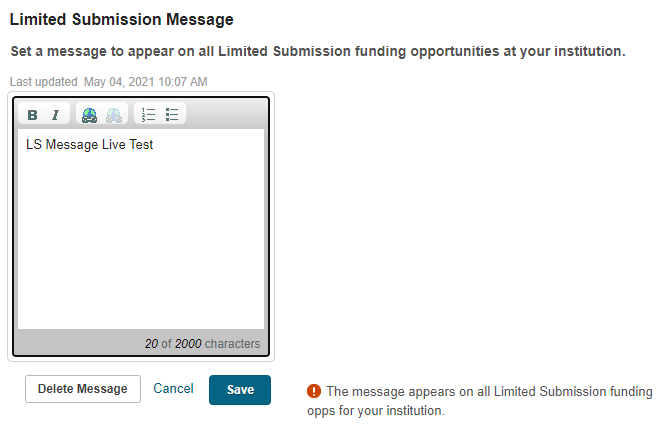Click the grey footer bar of the editor

(80, 343)
